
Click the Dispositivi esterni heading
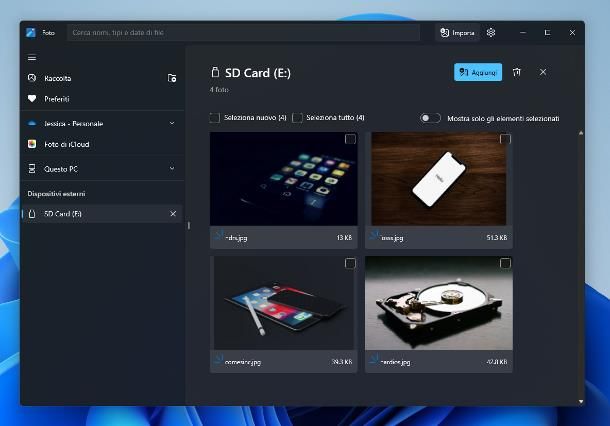(56, 193)
